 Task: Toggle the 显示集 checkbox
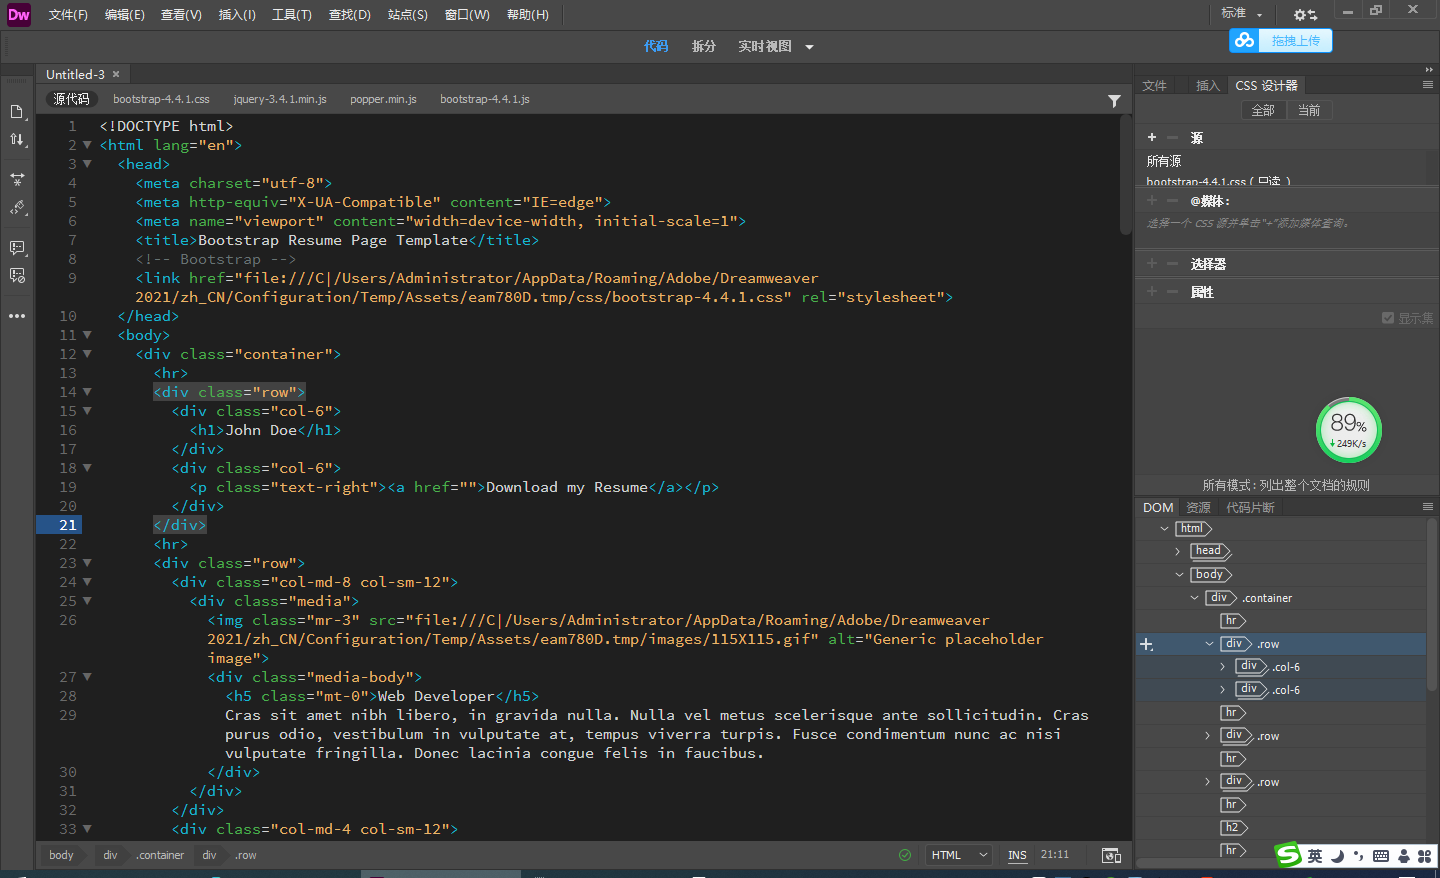1388,318
